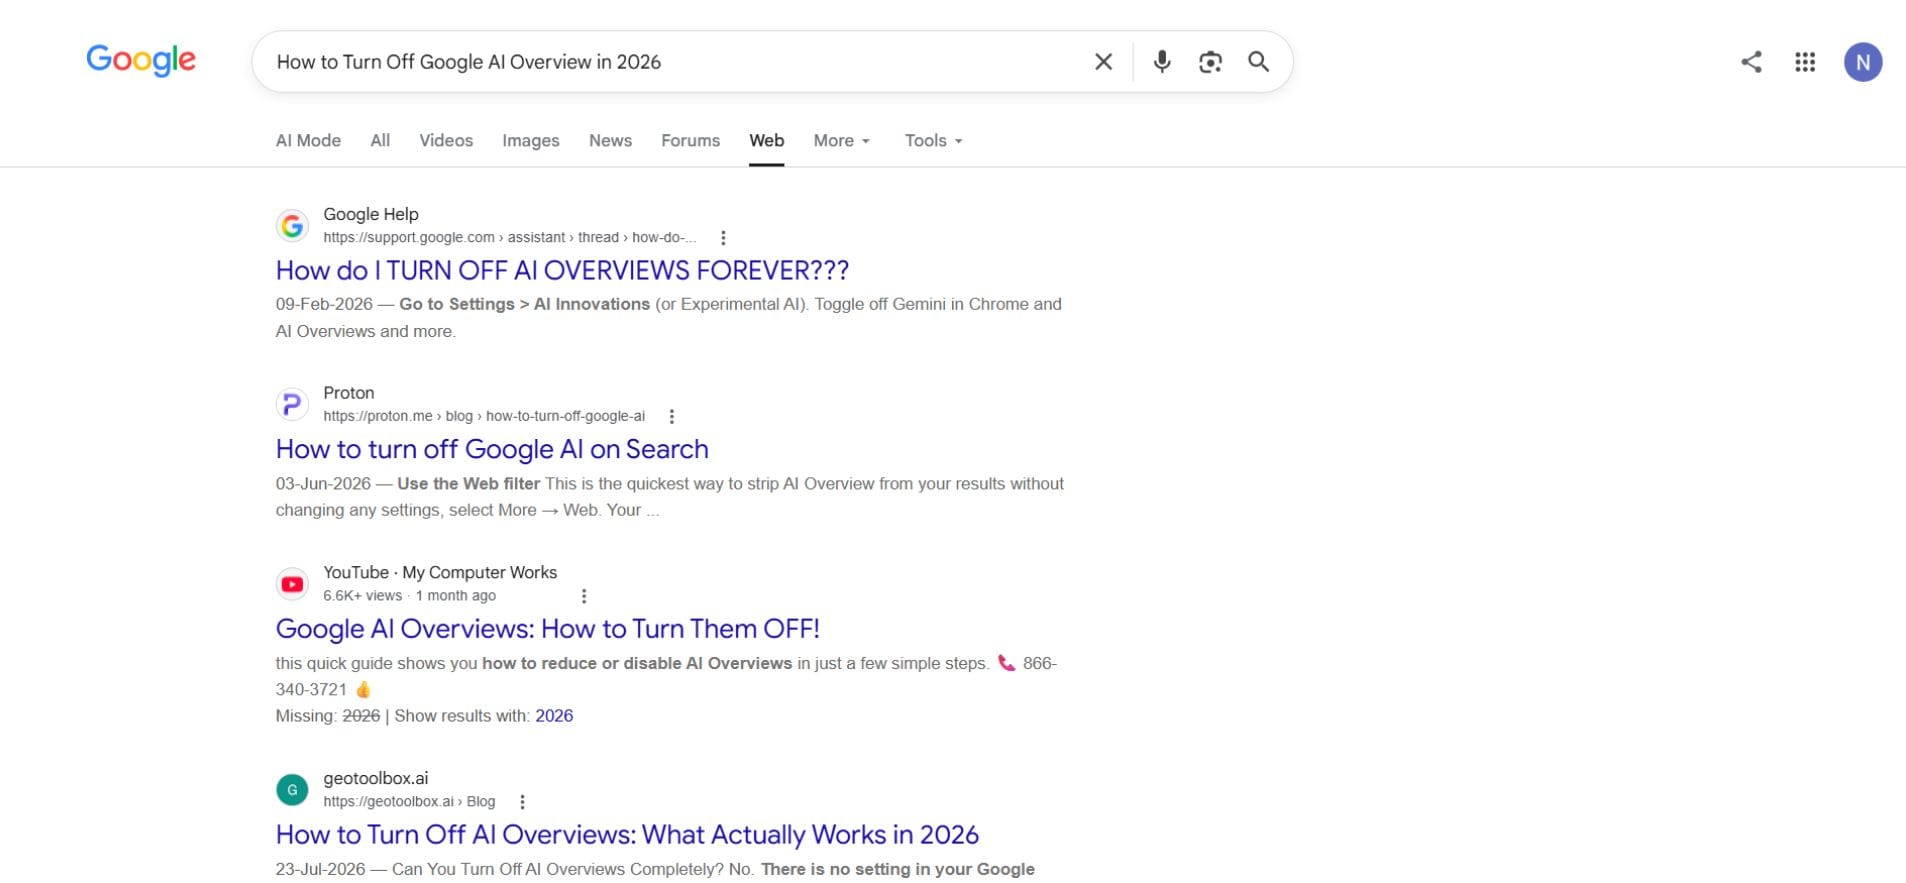
Task: Click the snippet "Use the Web filter"
Action: (468, 484)
